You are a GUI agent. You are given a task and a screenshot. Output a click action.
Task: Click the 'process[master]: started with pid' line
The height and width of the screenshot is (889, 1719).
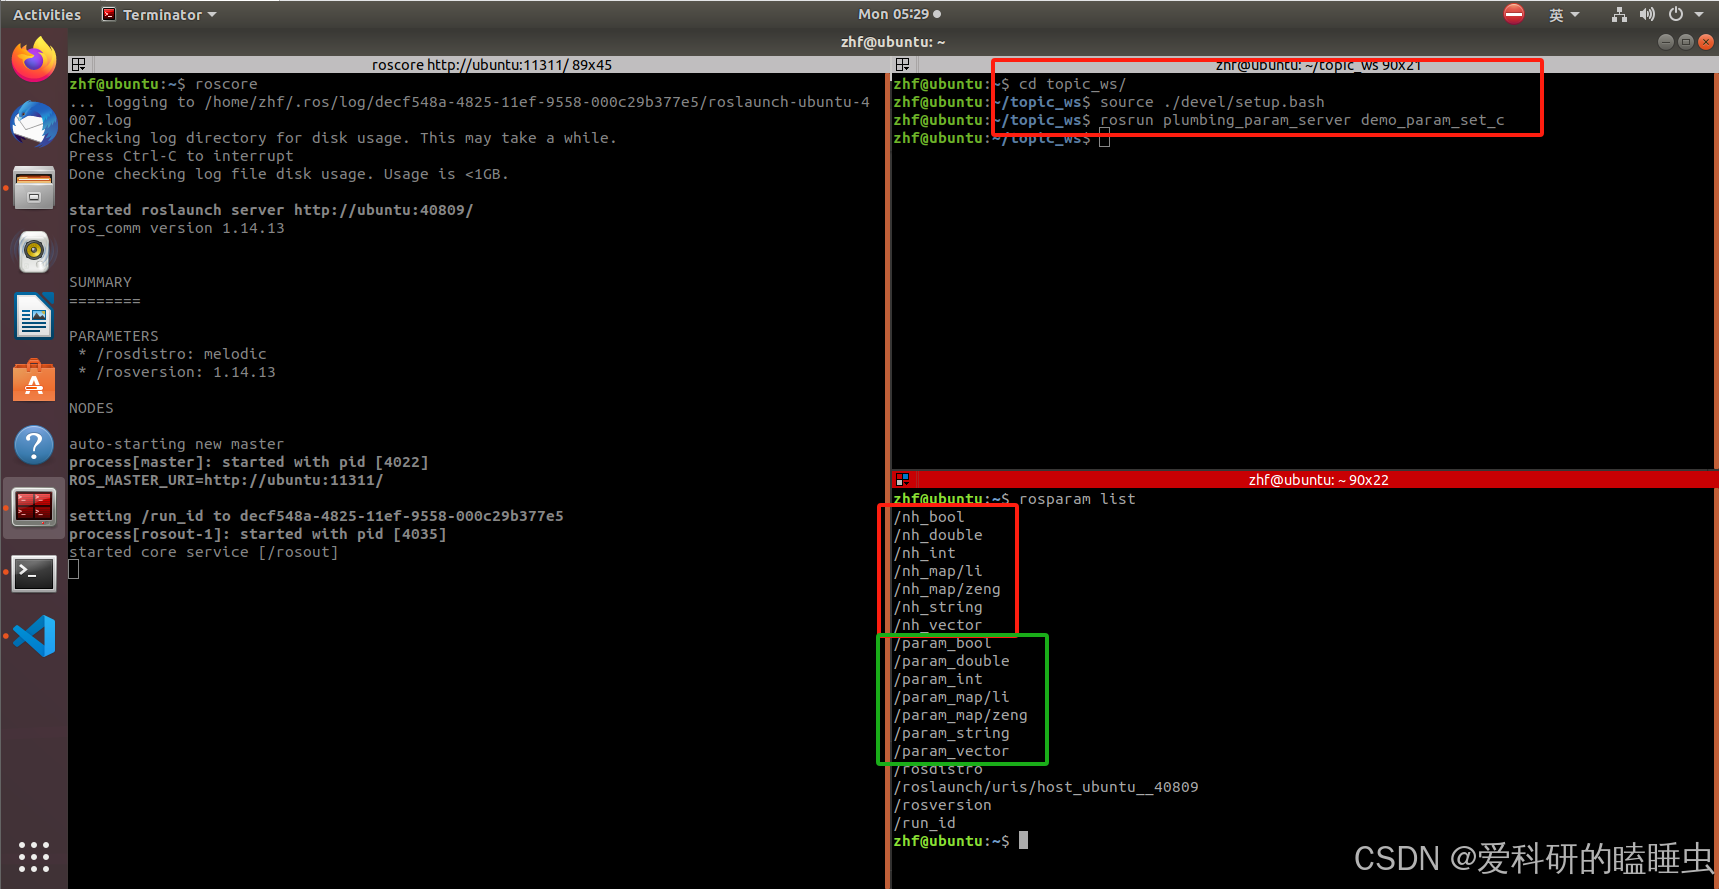(249, 462)
